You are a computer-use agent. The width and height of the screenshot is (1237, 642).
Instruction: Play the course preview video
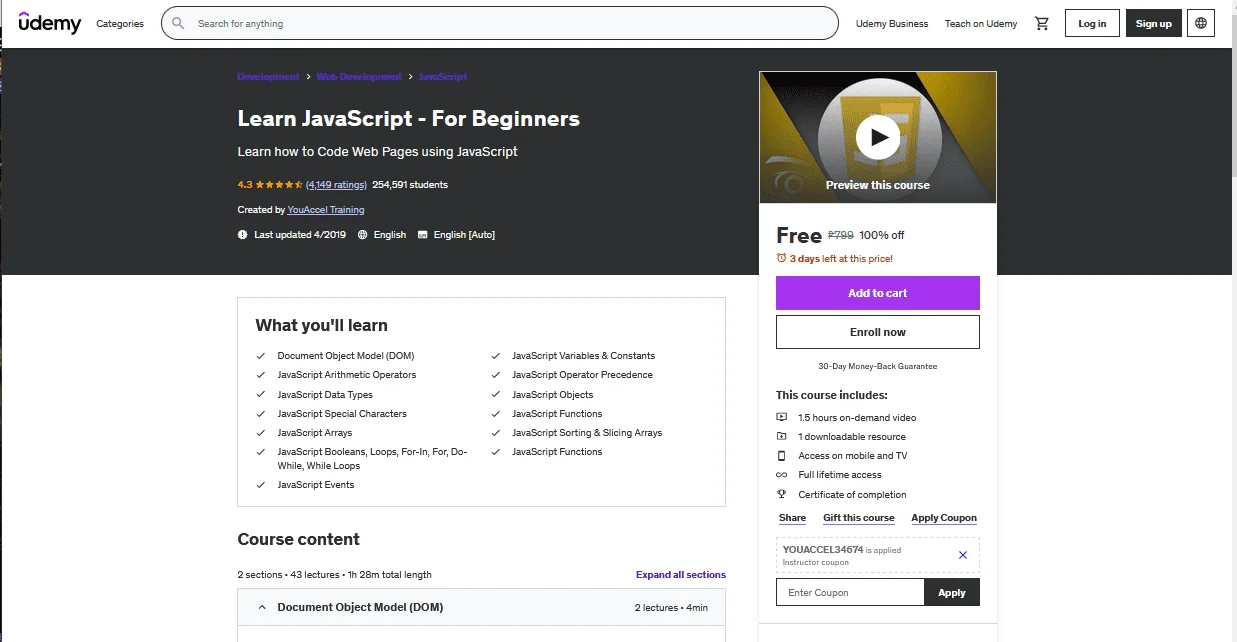coord(878,137)
